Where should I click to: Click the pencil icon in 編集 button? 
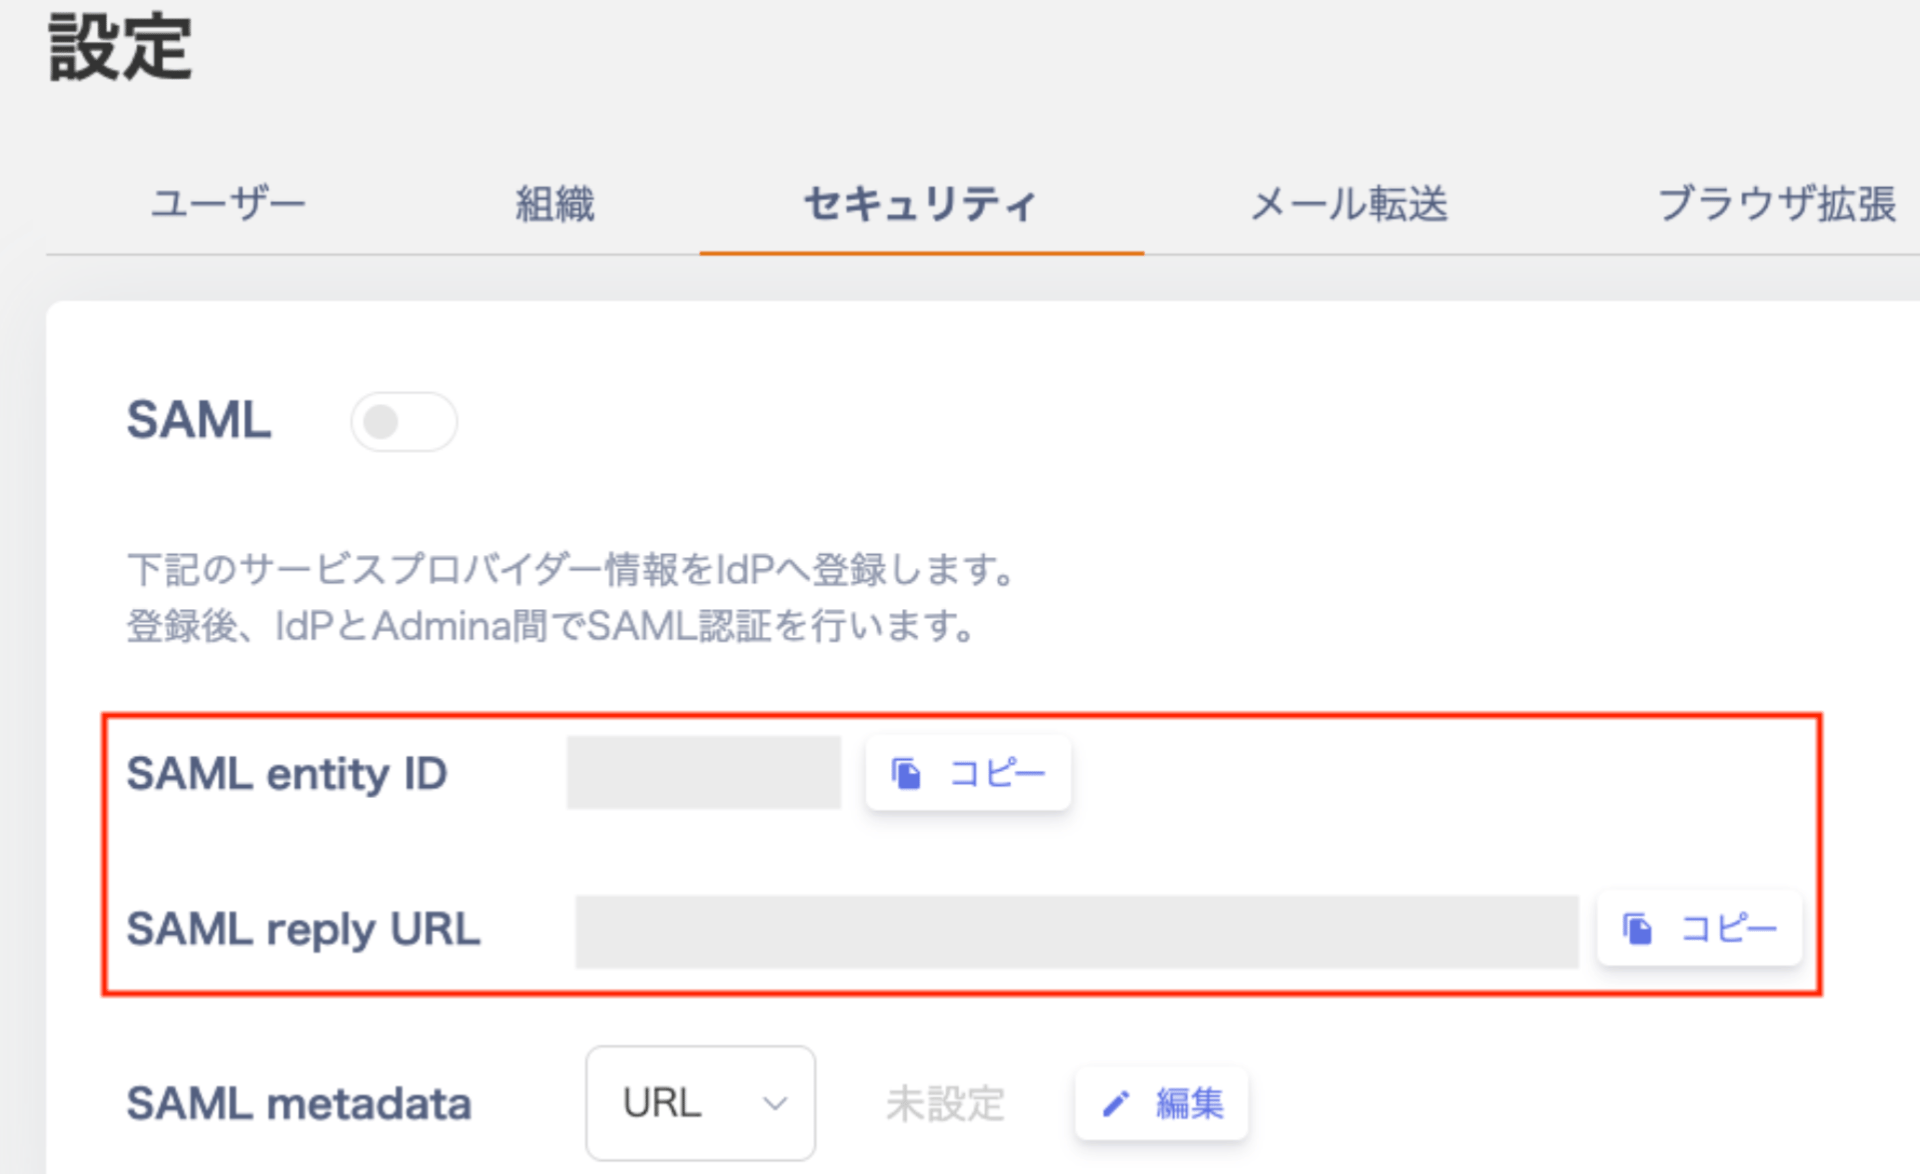[1115, 1104]
